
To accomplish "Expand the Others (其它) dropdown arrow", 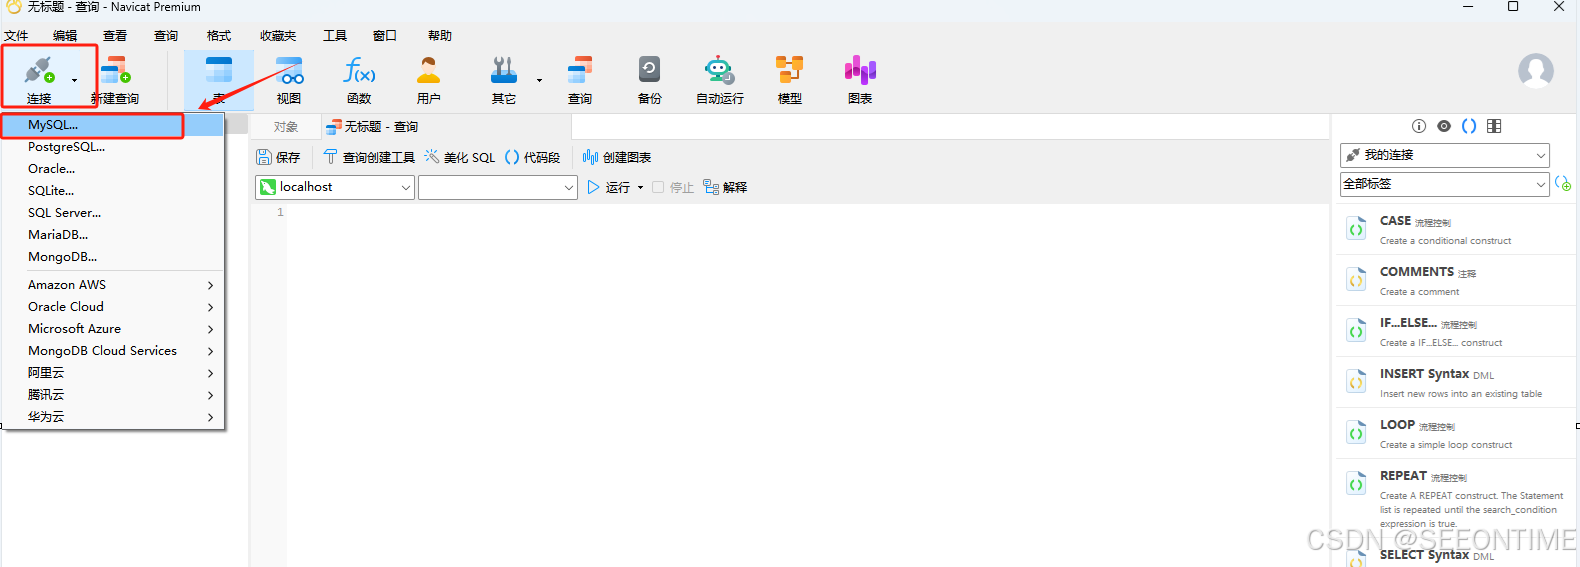I will click(539, 80).
